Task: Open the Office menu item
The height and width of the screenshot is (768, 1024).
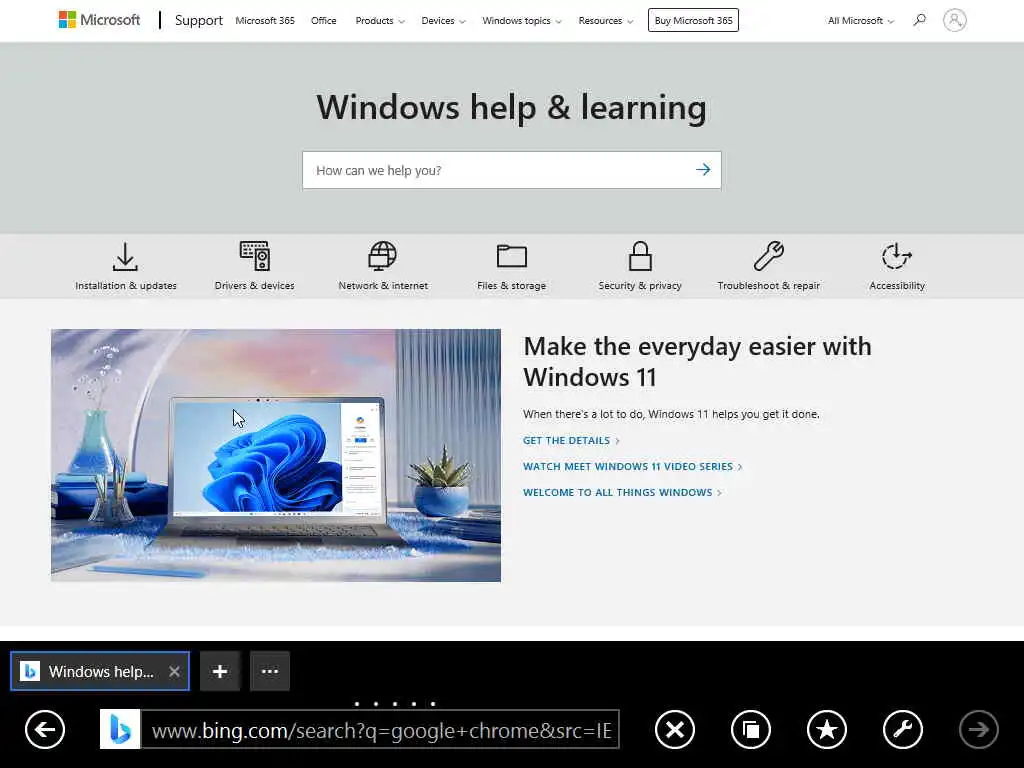Action: (x=324, y=21)
